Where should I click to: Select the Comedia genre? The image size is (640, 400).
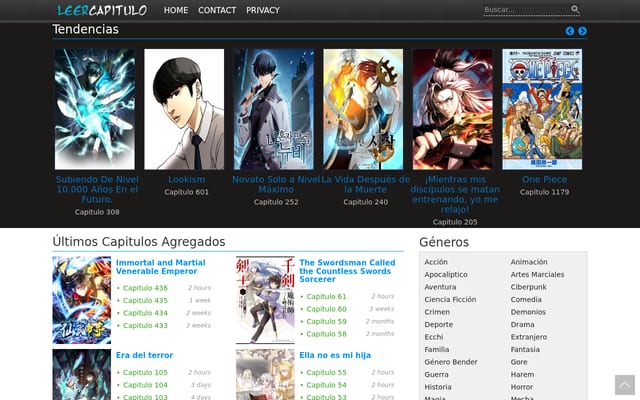point(526,300)
